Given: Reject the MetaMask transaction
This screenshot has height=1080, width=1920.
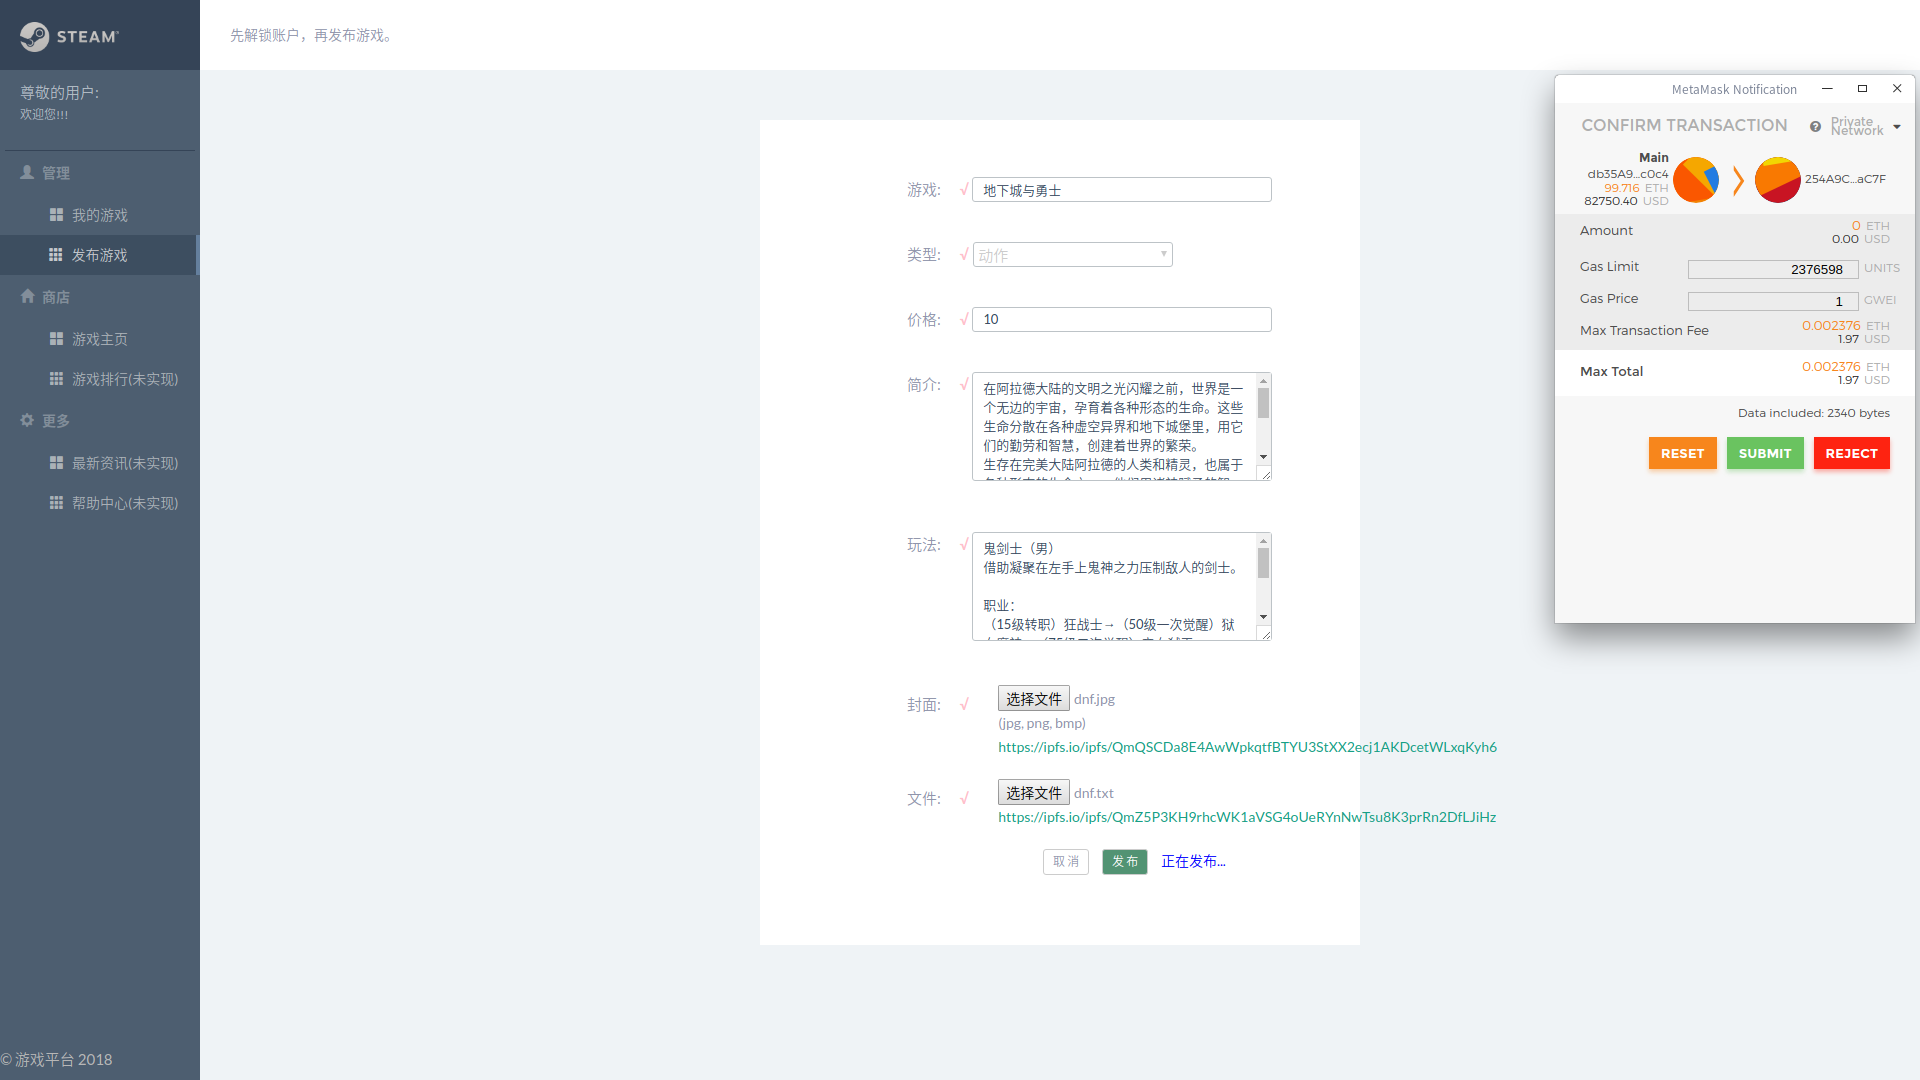Looking at the screenshot, I should coord(1851,453).
